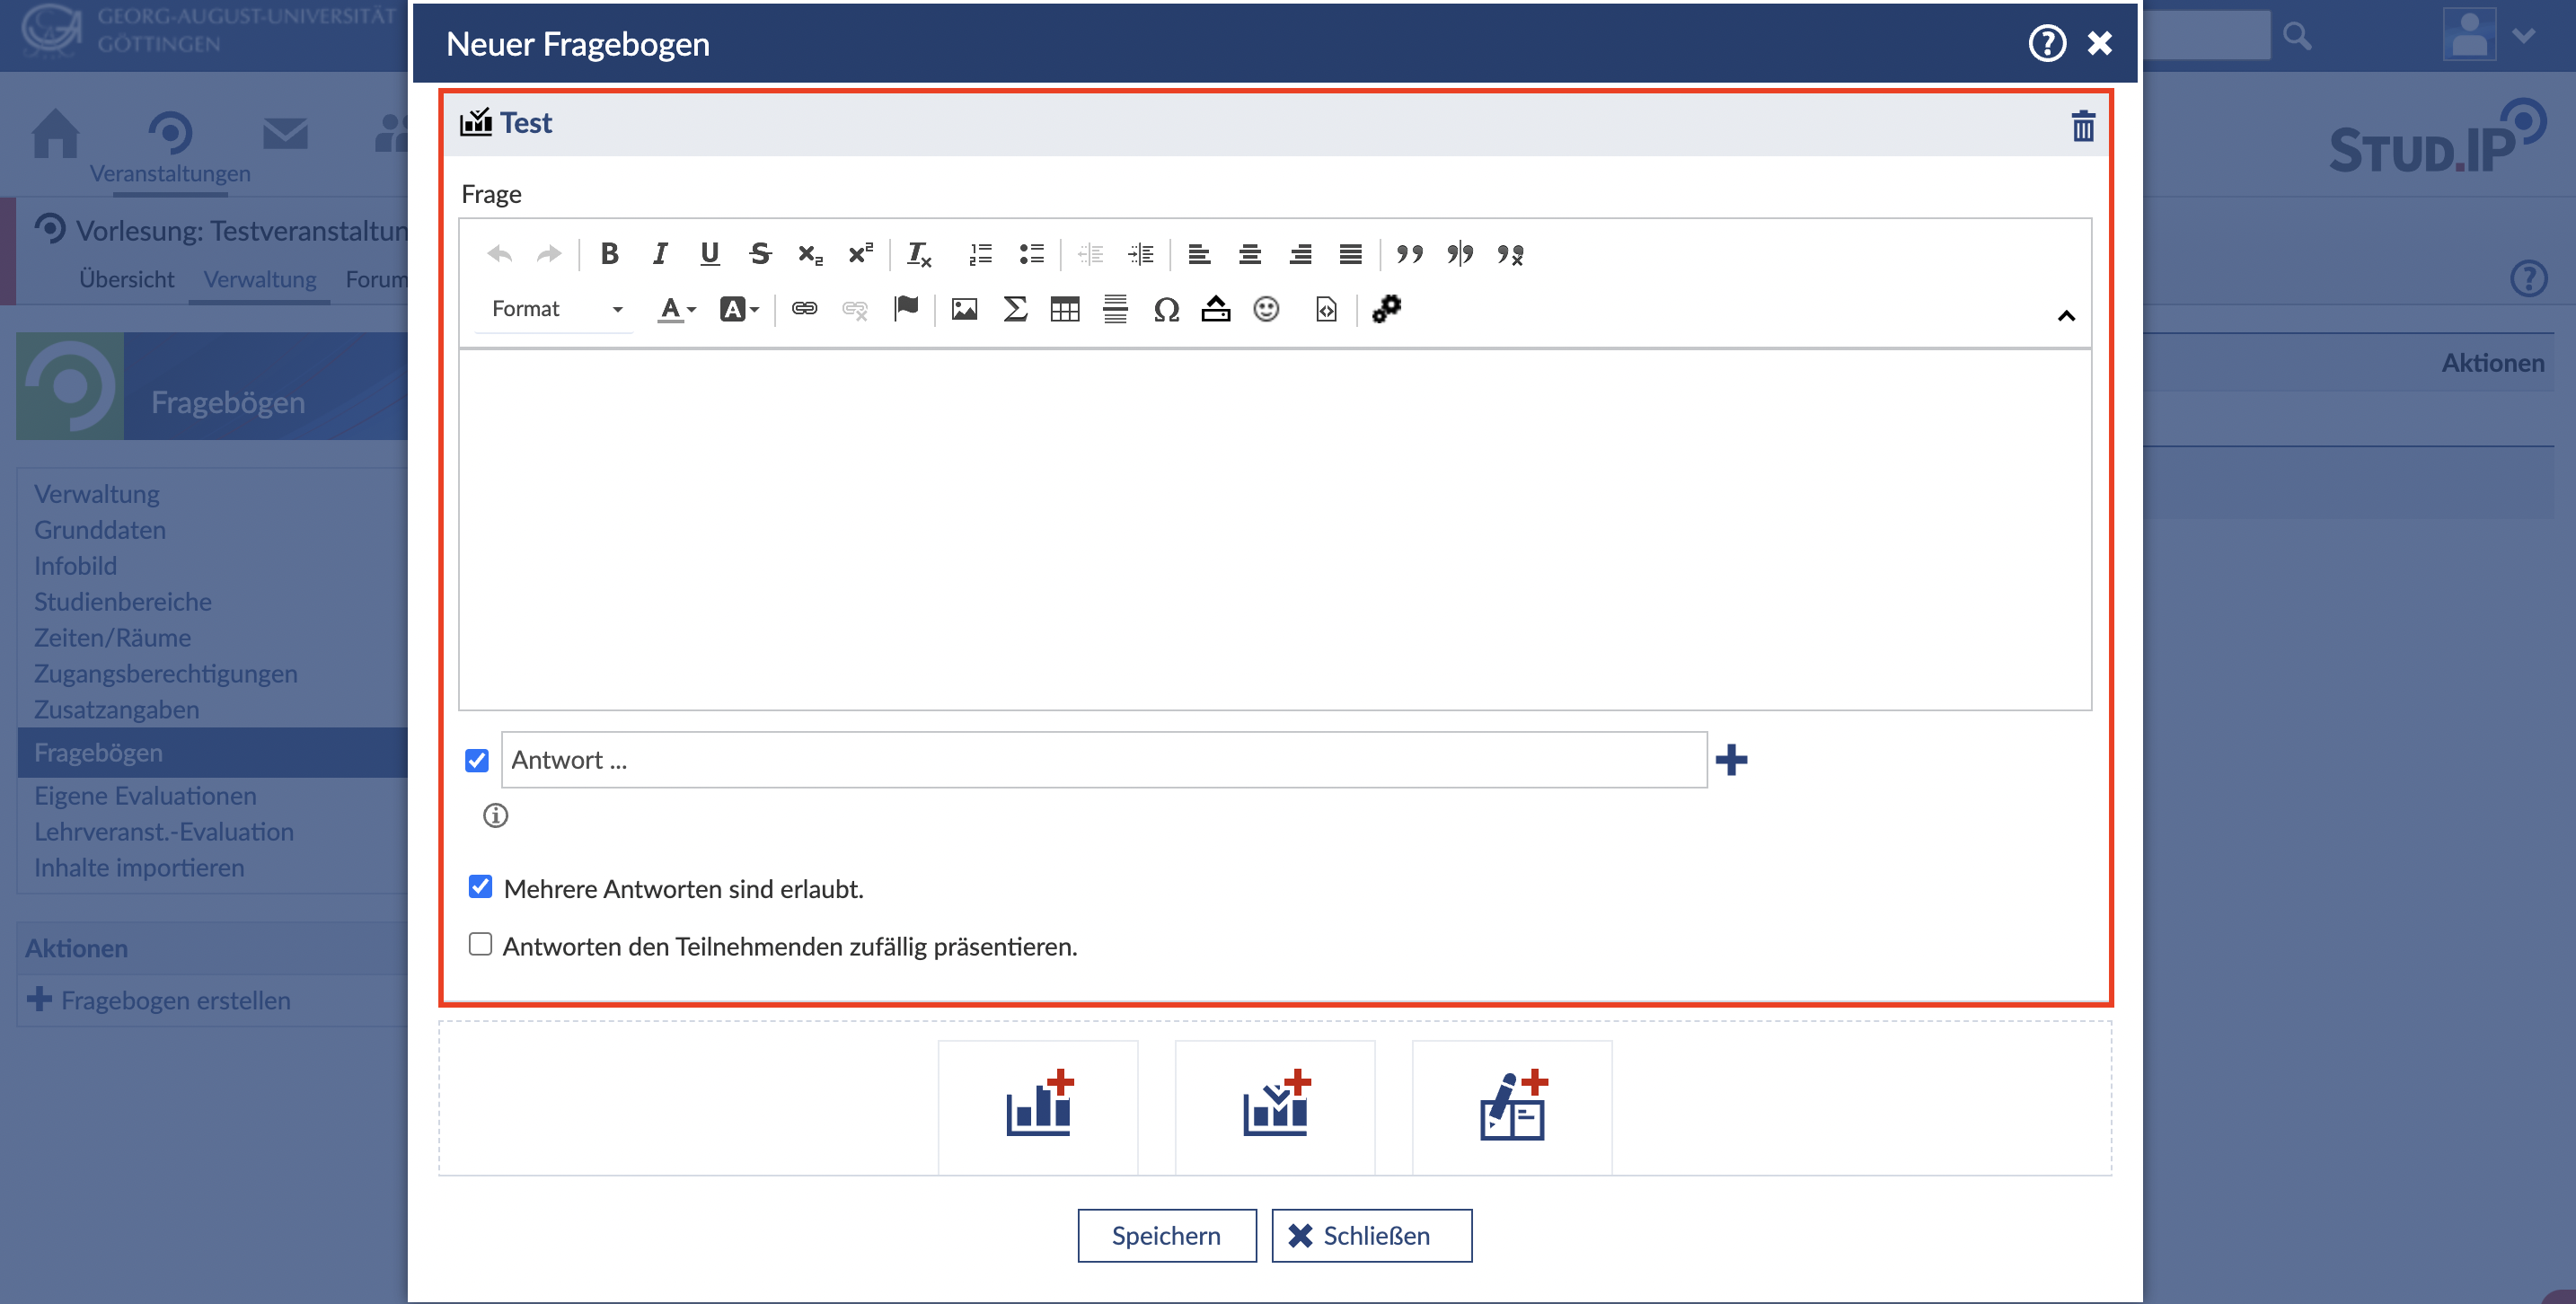The width and height of the screenshot is (2576, 1304).
Task: Delete the Test question with trash icon
Action: (x=2082, y=126)
